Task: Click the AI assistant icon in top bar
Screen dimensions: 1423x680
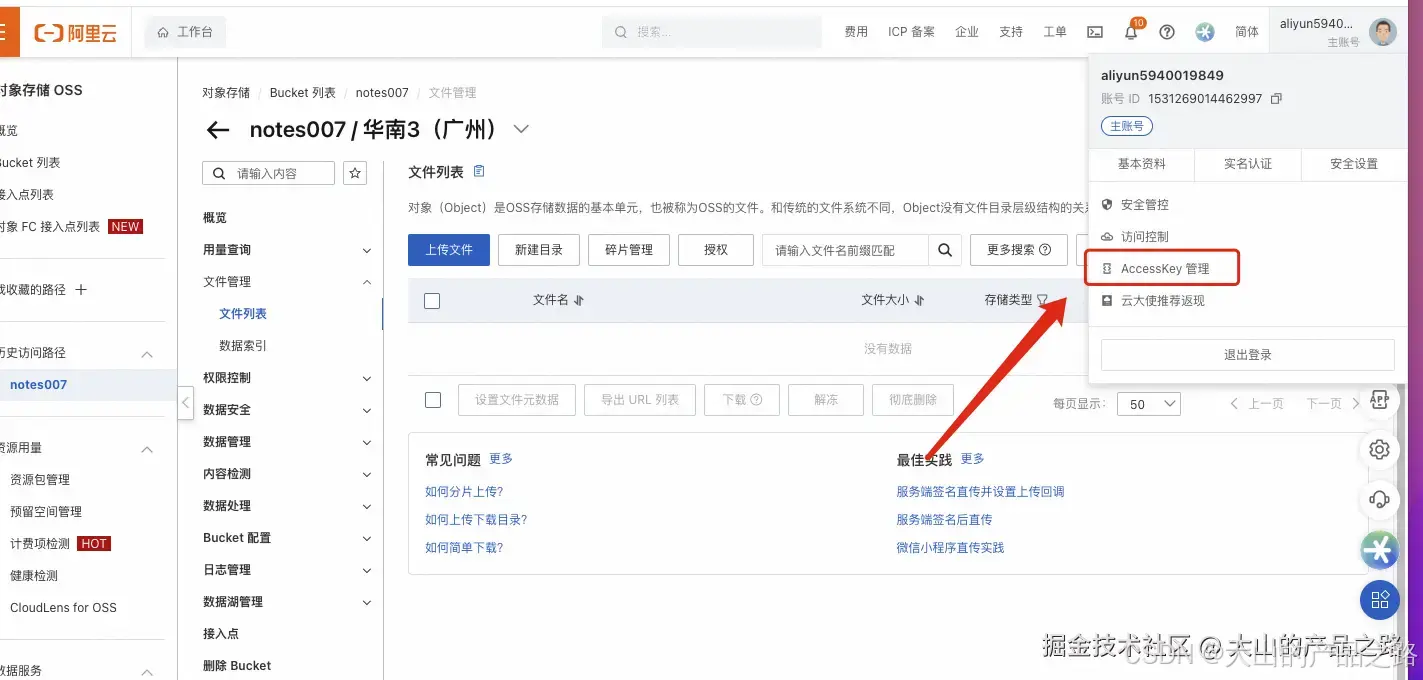Action: pyautogui.click(x=1205, y=32)
